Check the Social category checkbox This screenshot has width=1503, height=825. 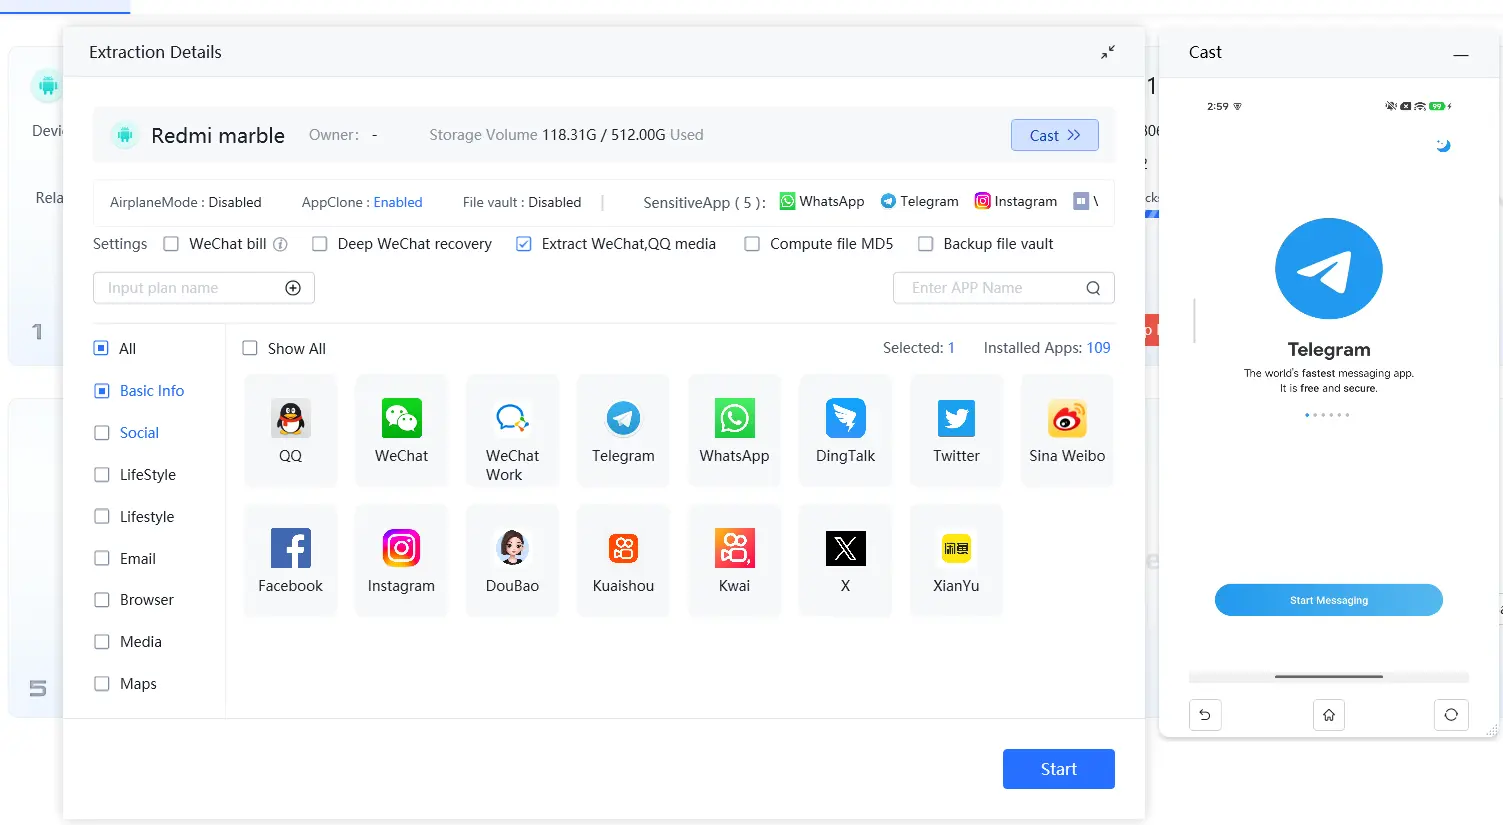(101, 433)
